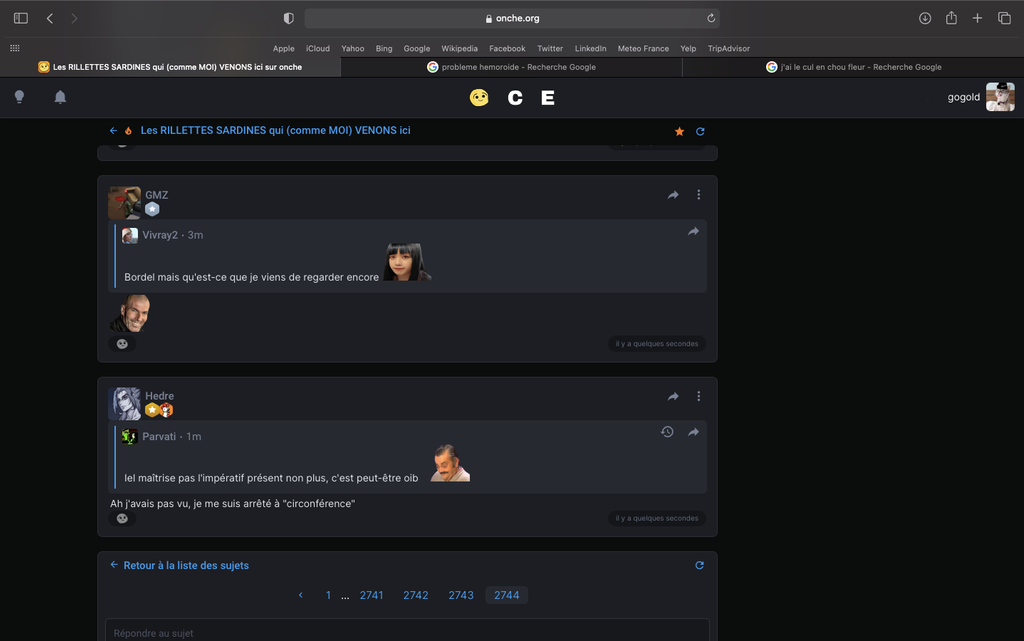1024x641 pixels.
Task: Switch to the probleme hemoroide Google tab
Action: tap(511, 67)
